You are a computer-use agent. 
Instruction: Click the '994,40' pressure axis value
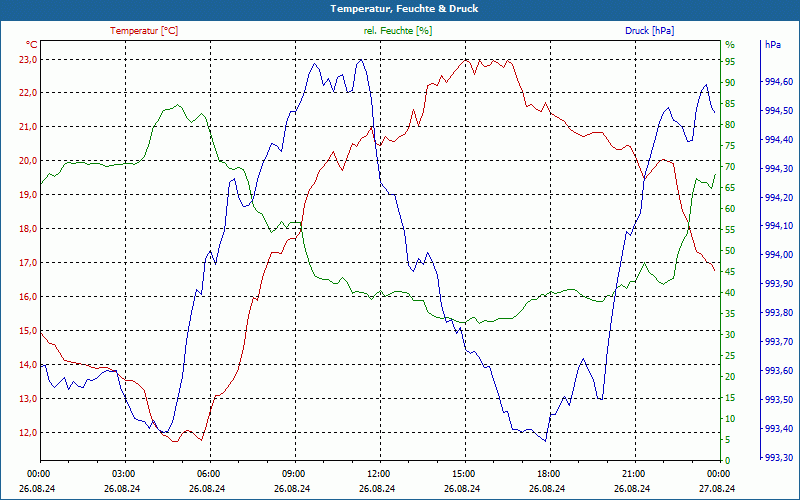coord(779,140)
